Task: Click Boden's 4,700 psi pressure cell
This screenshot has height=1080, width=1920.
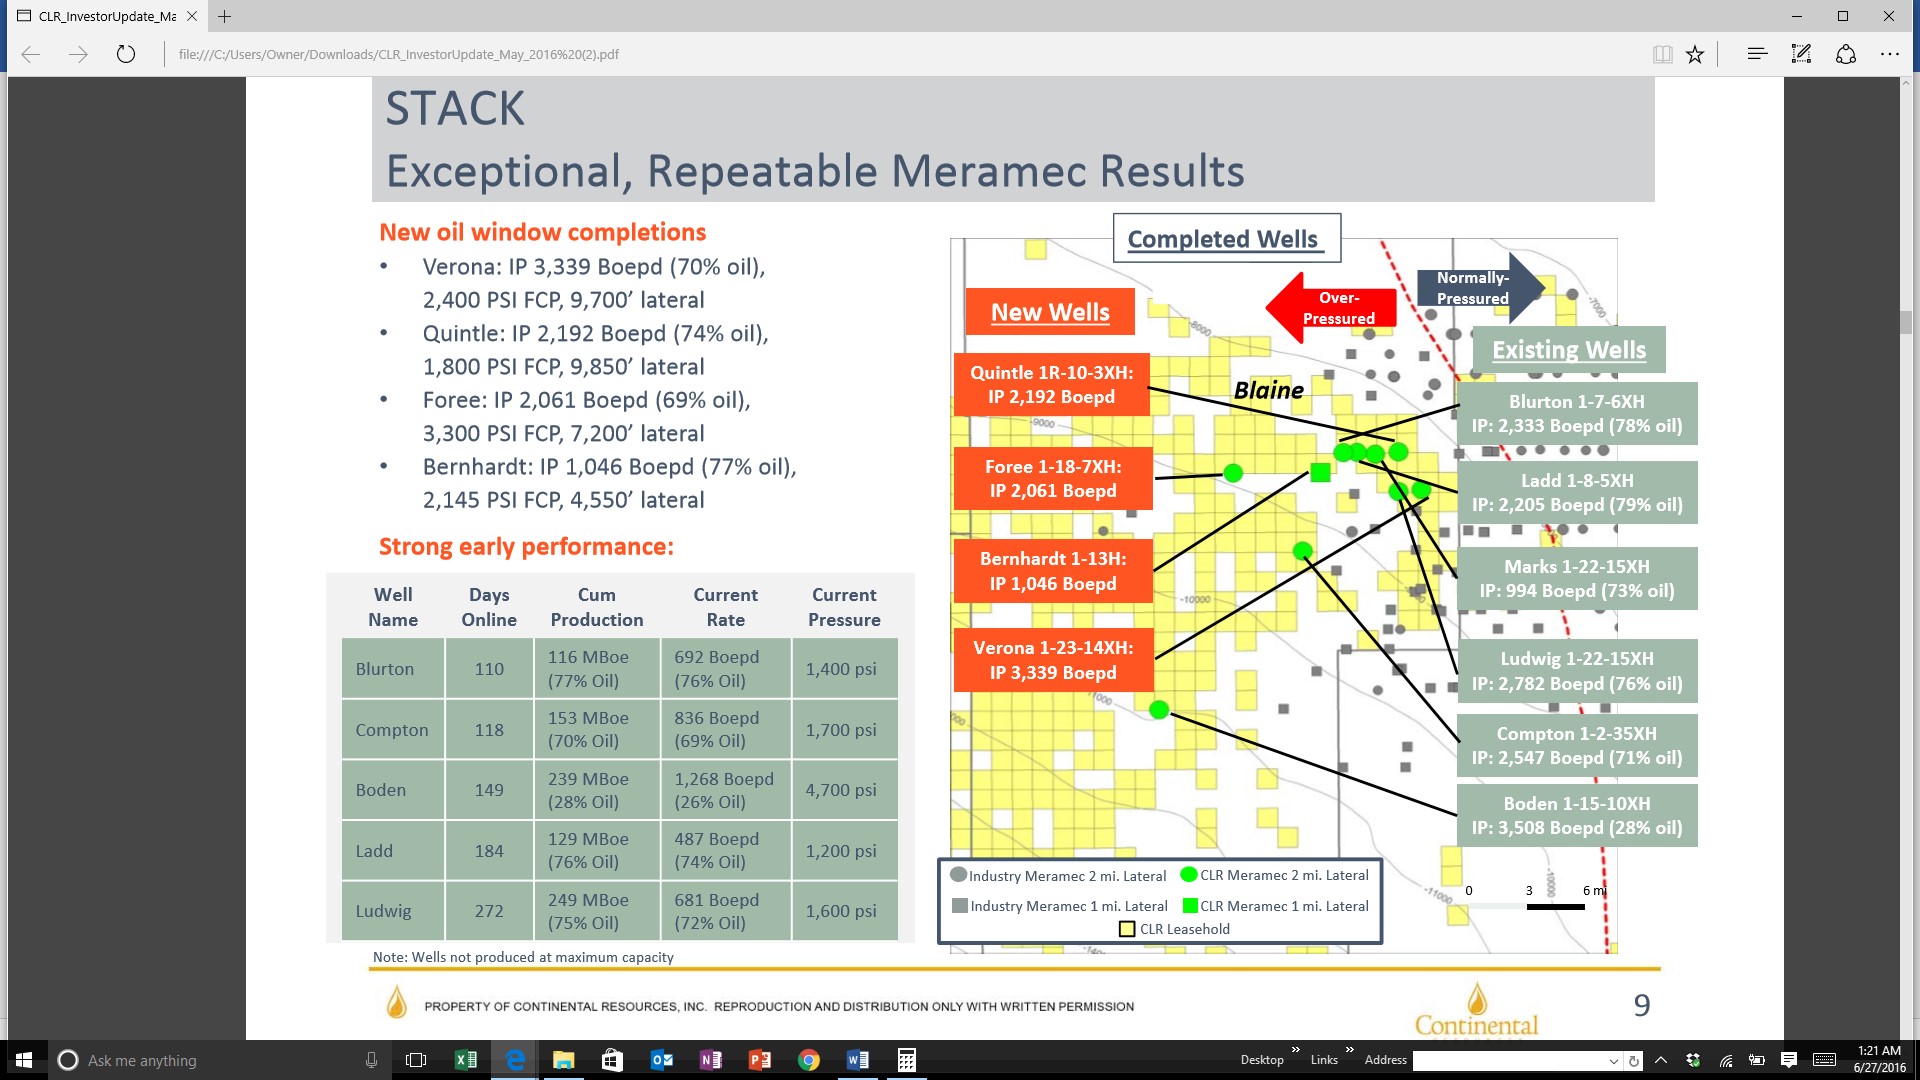Action: [x=845, y=790]
